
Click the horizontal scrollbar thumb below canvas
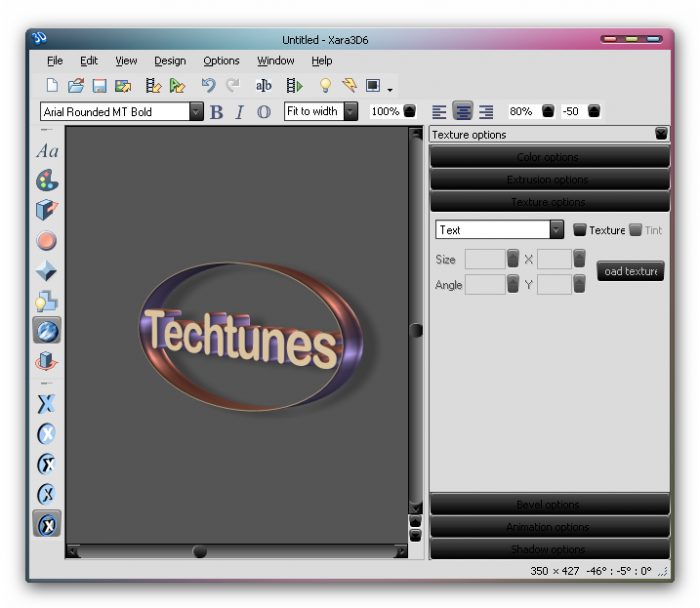(200, 551)
